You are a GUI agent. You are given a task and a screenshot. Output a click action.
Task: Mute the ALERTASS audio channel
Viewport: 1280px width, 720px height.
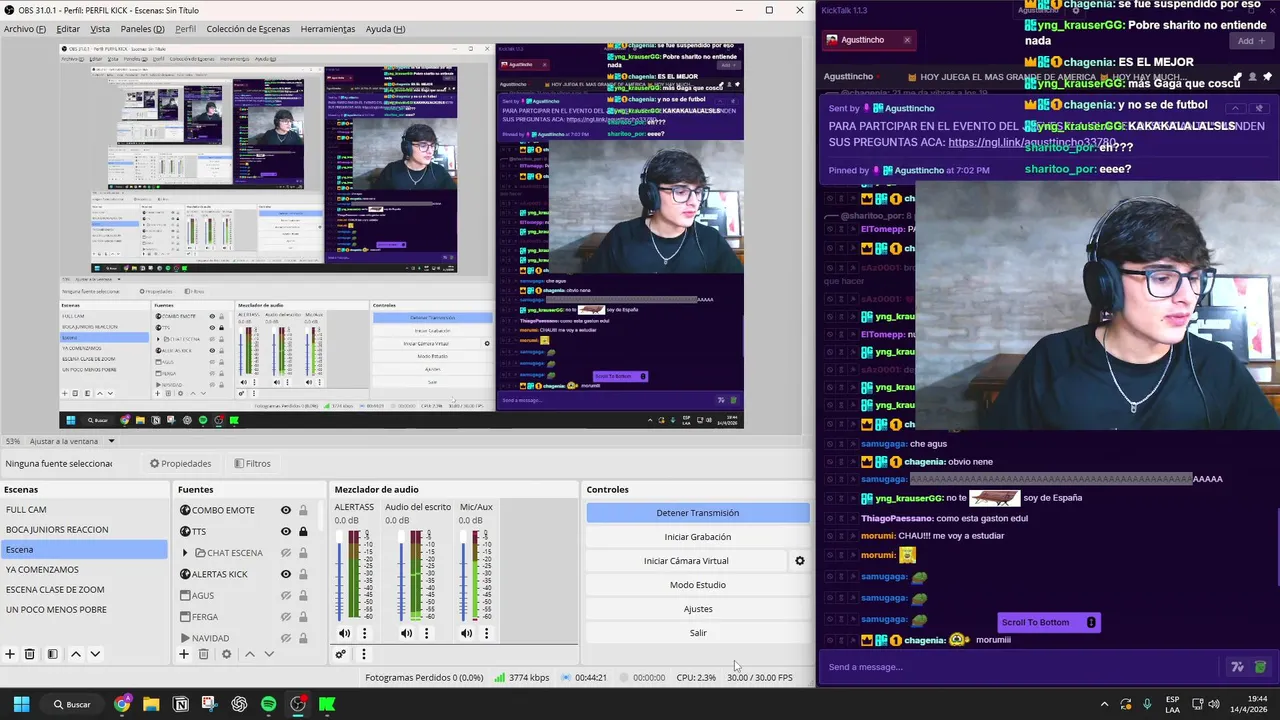click(345, 633)
